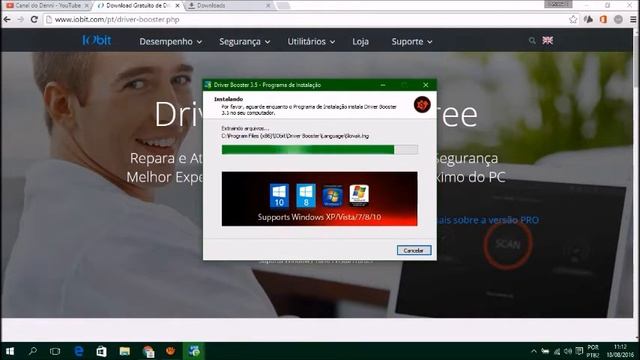Reload the IObit page

tap(34, 19)
